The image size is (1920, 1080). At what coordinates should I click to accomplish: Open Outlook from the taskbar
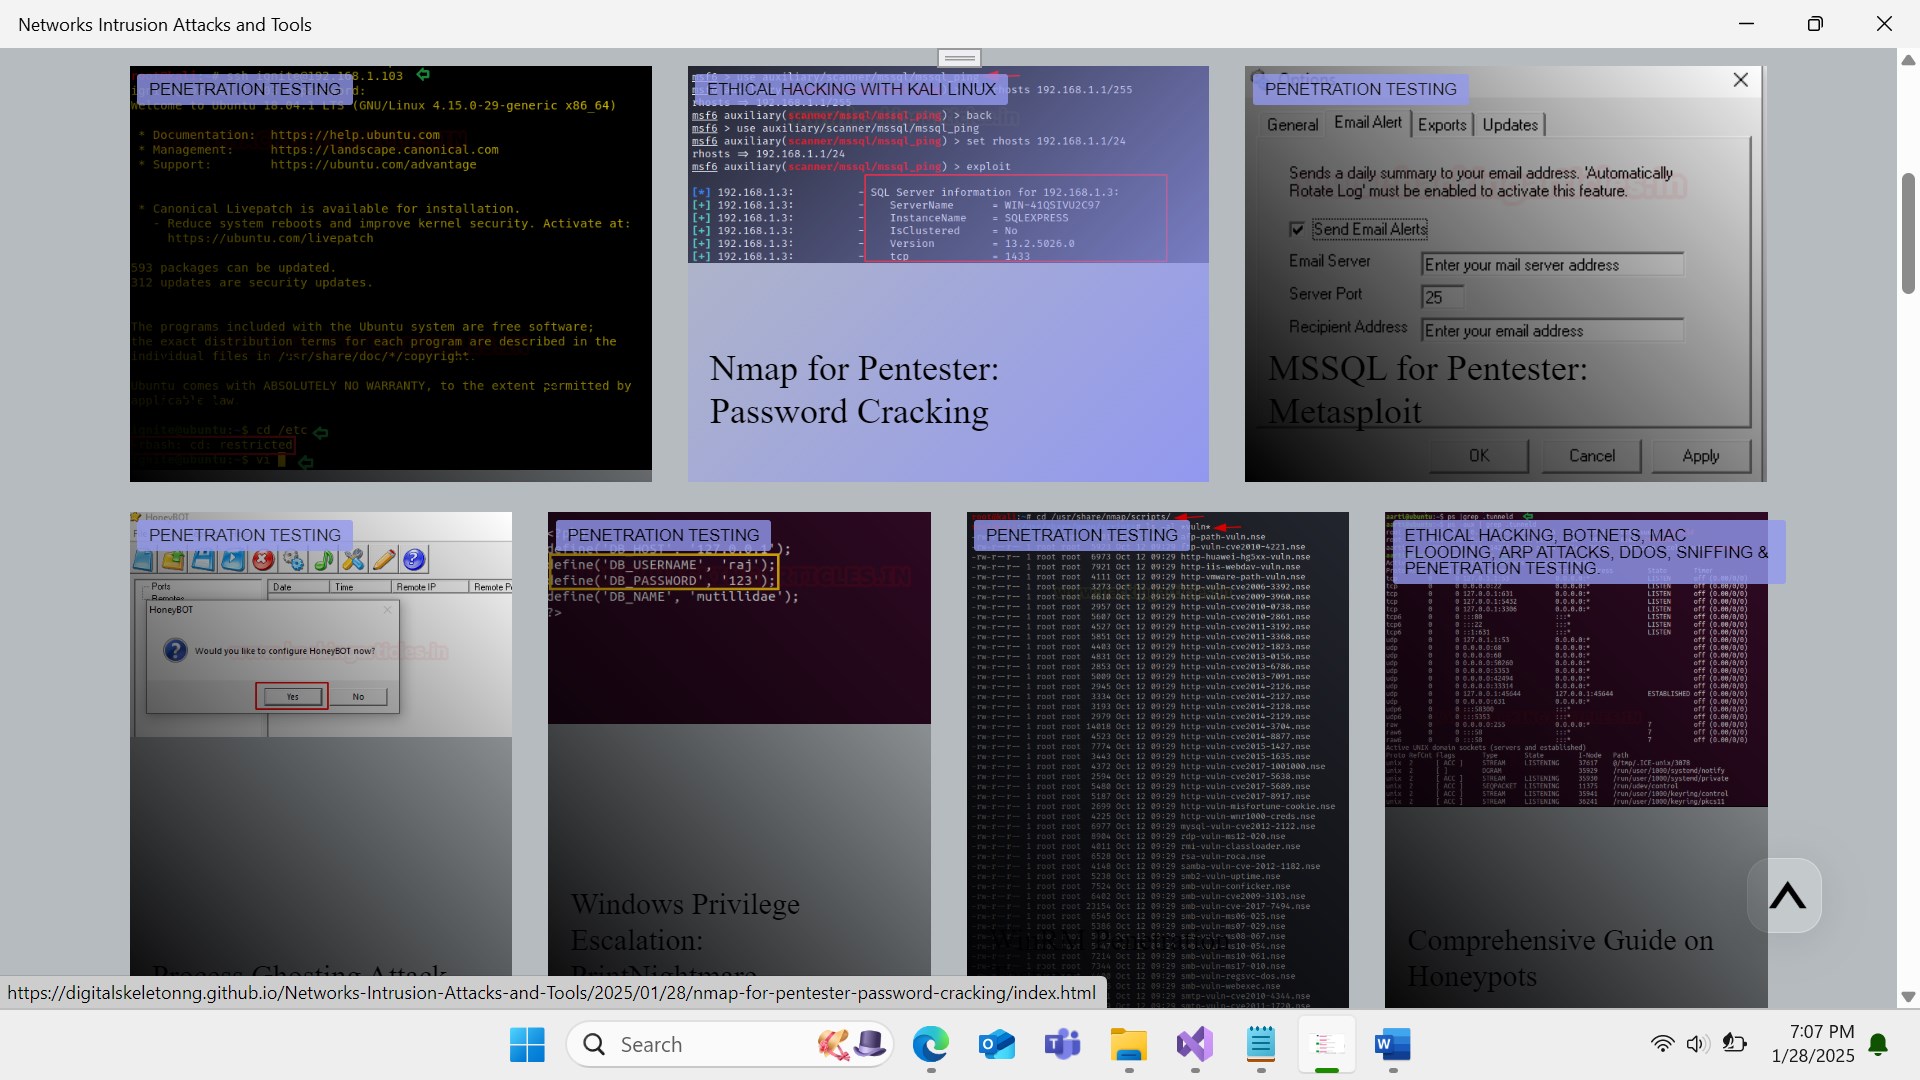(x=996, y=1044)
